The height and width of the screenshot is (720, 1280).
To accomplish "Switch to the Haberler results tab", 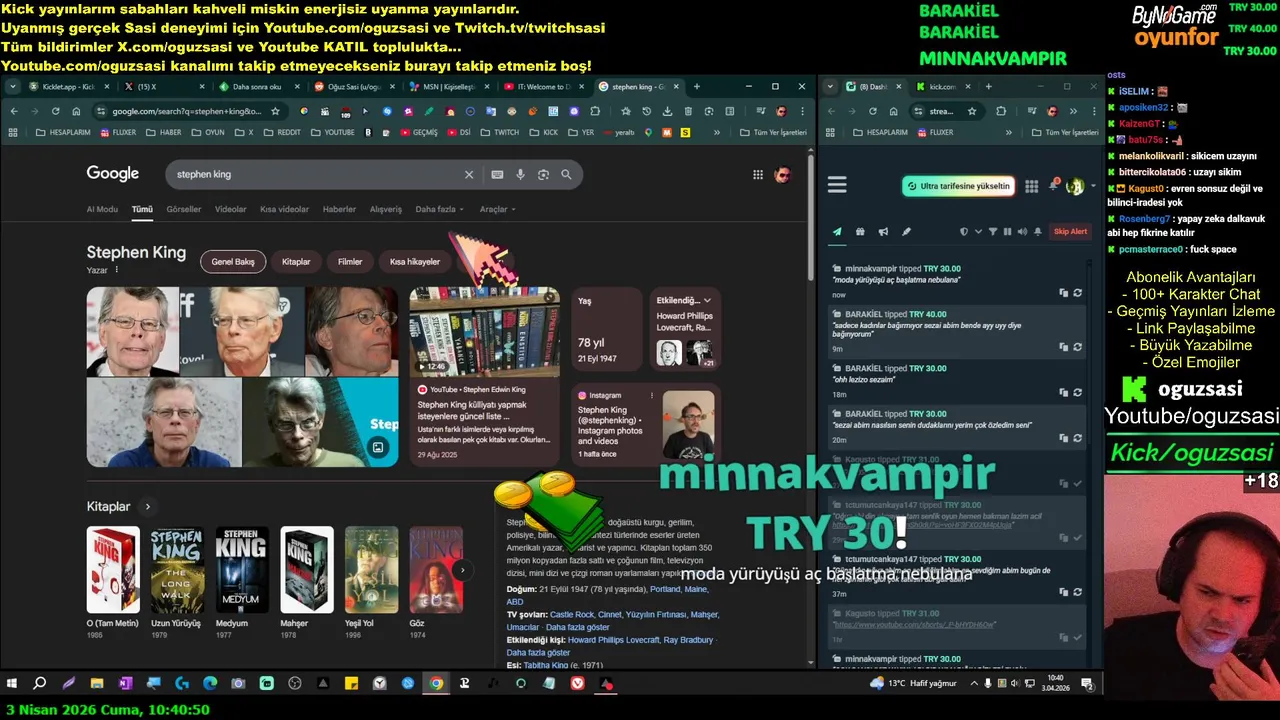I will pos(339,209).
